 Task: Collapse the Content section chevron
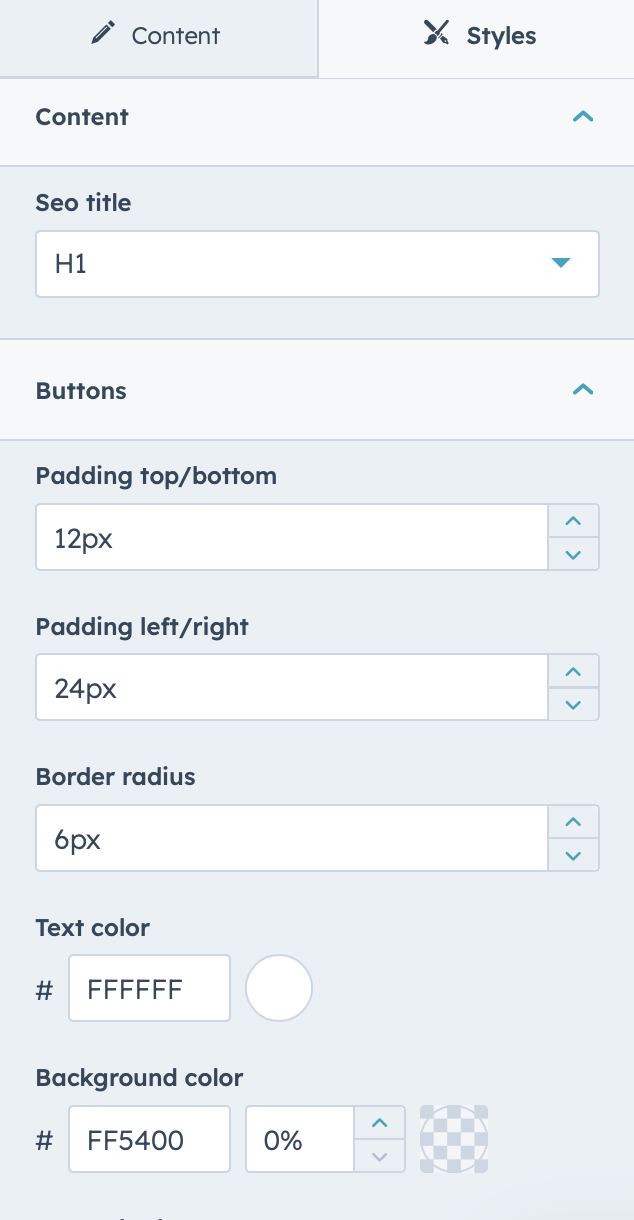(583, 117)
